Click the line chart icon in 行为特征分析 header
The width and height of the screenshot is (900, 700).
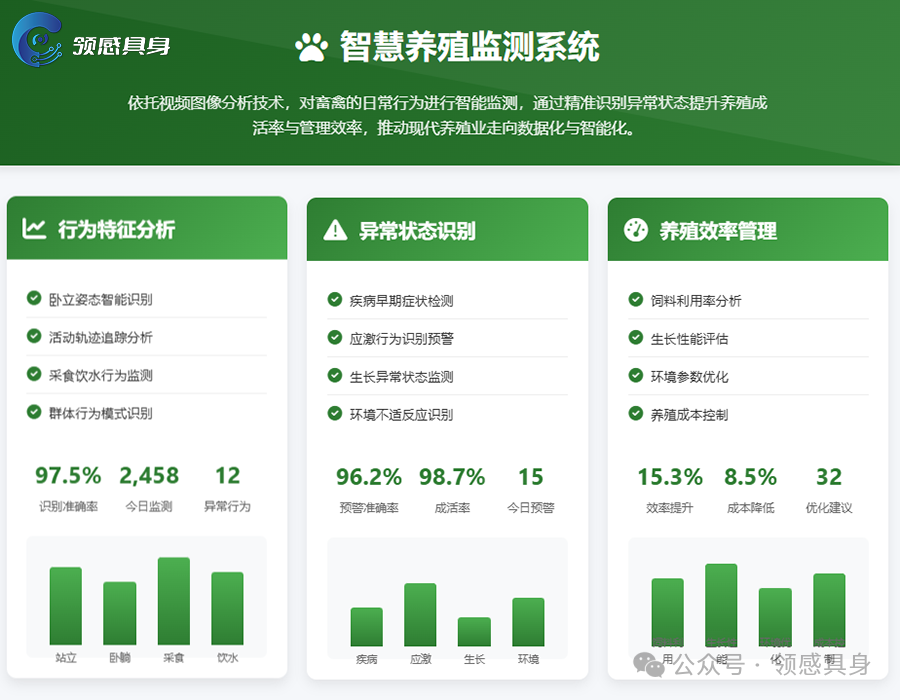coord(34,228)
